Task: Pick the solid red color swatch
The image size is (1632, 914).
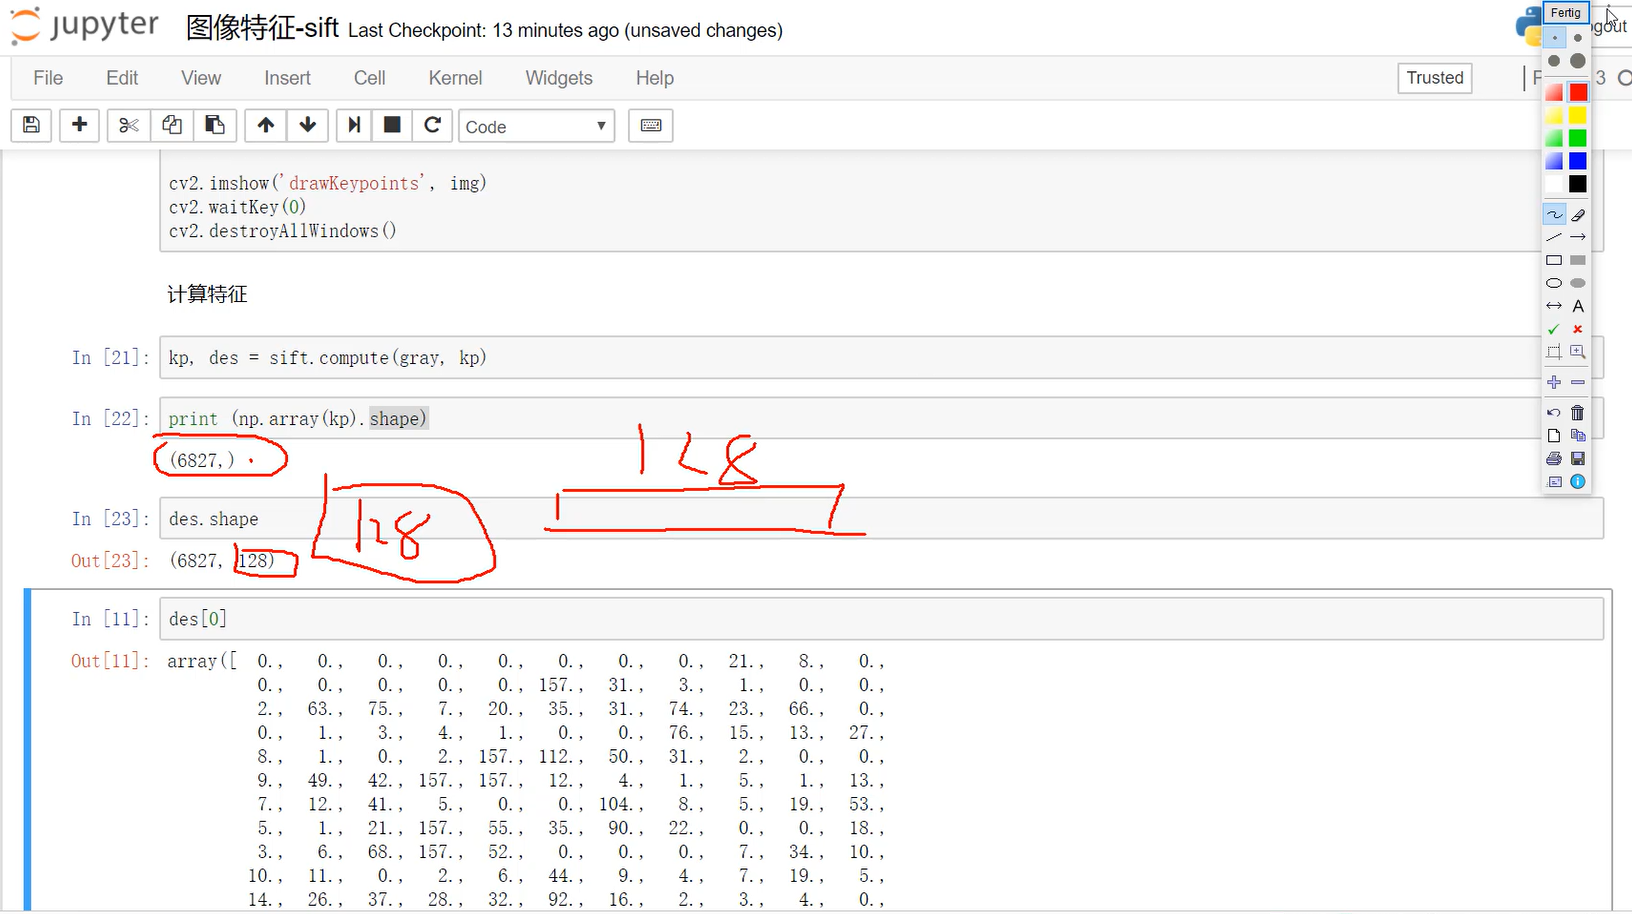Action: (1578, 92)
